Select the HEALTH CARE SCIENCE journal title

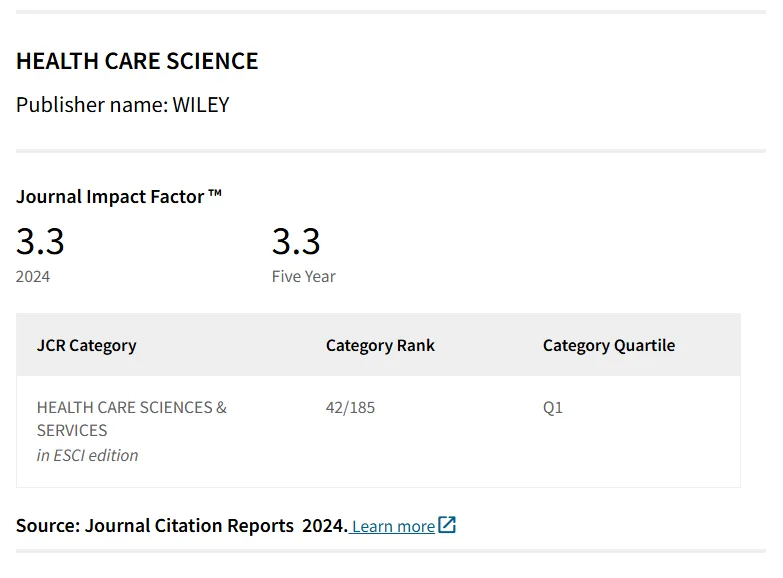coord(137,61)
